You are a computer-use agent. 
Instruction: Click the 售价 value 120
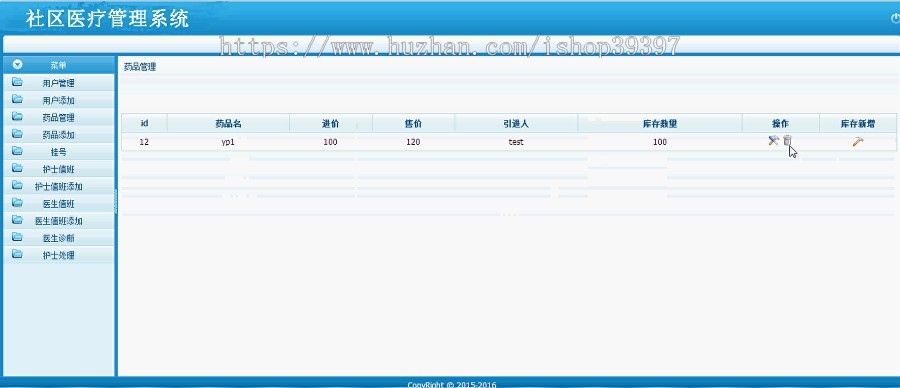[413, 142]
